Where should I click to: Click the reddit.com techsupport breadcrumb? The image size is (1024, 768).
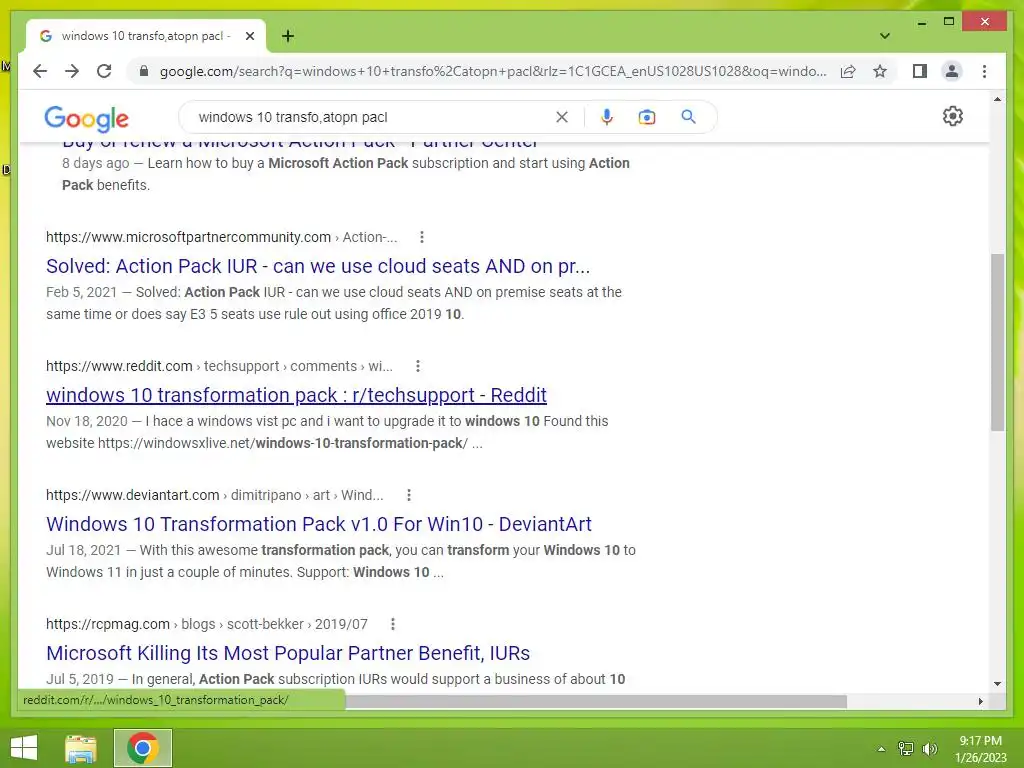(219, 366)
